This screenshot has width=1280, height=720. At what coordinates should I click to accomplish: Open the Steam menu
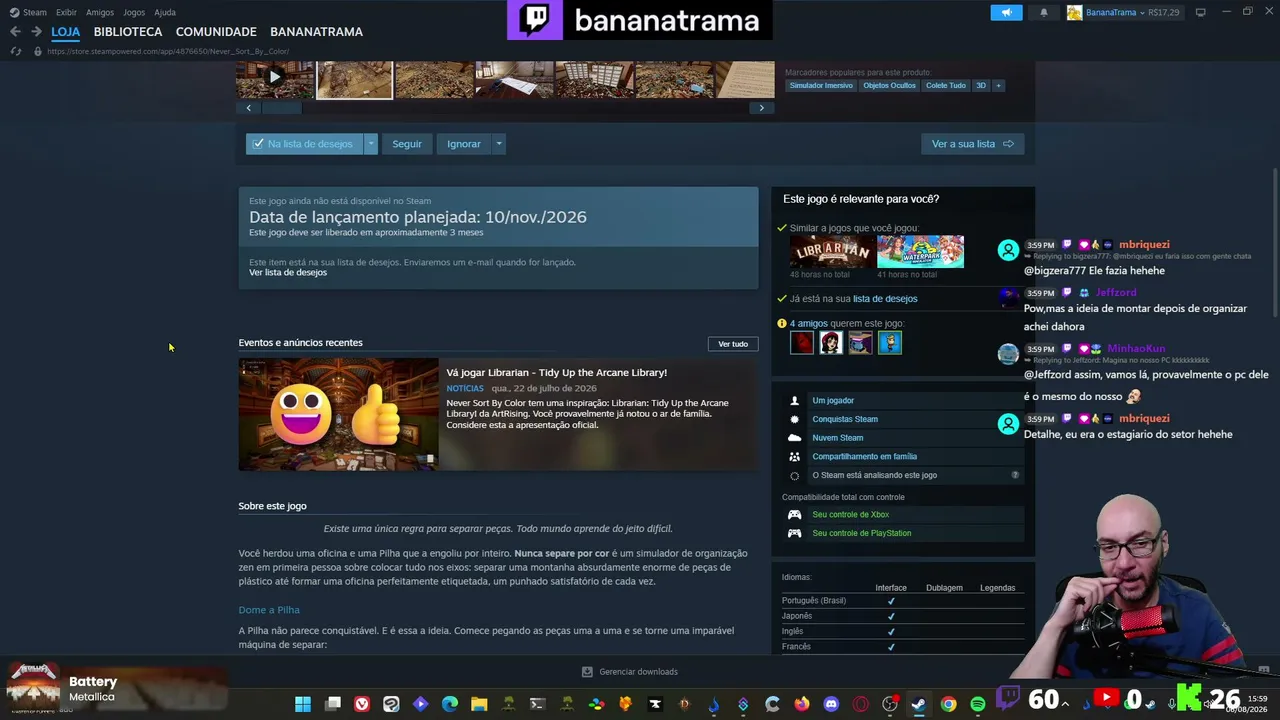[x=28, y=12]
